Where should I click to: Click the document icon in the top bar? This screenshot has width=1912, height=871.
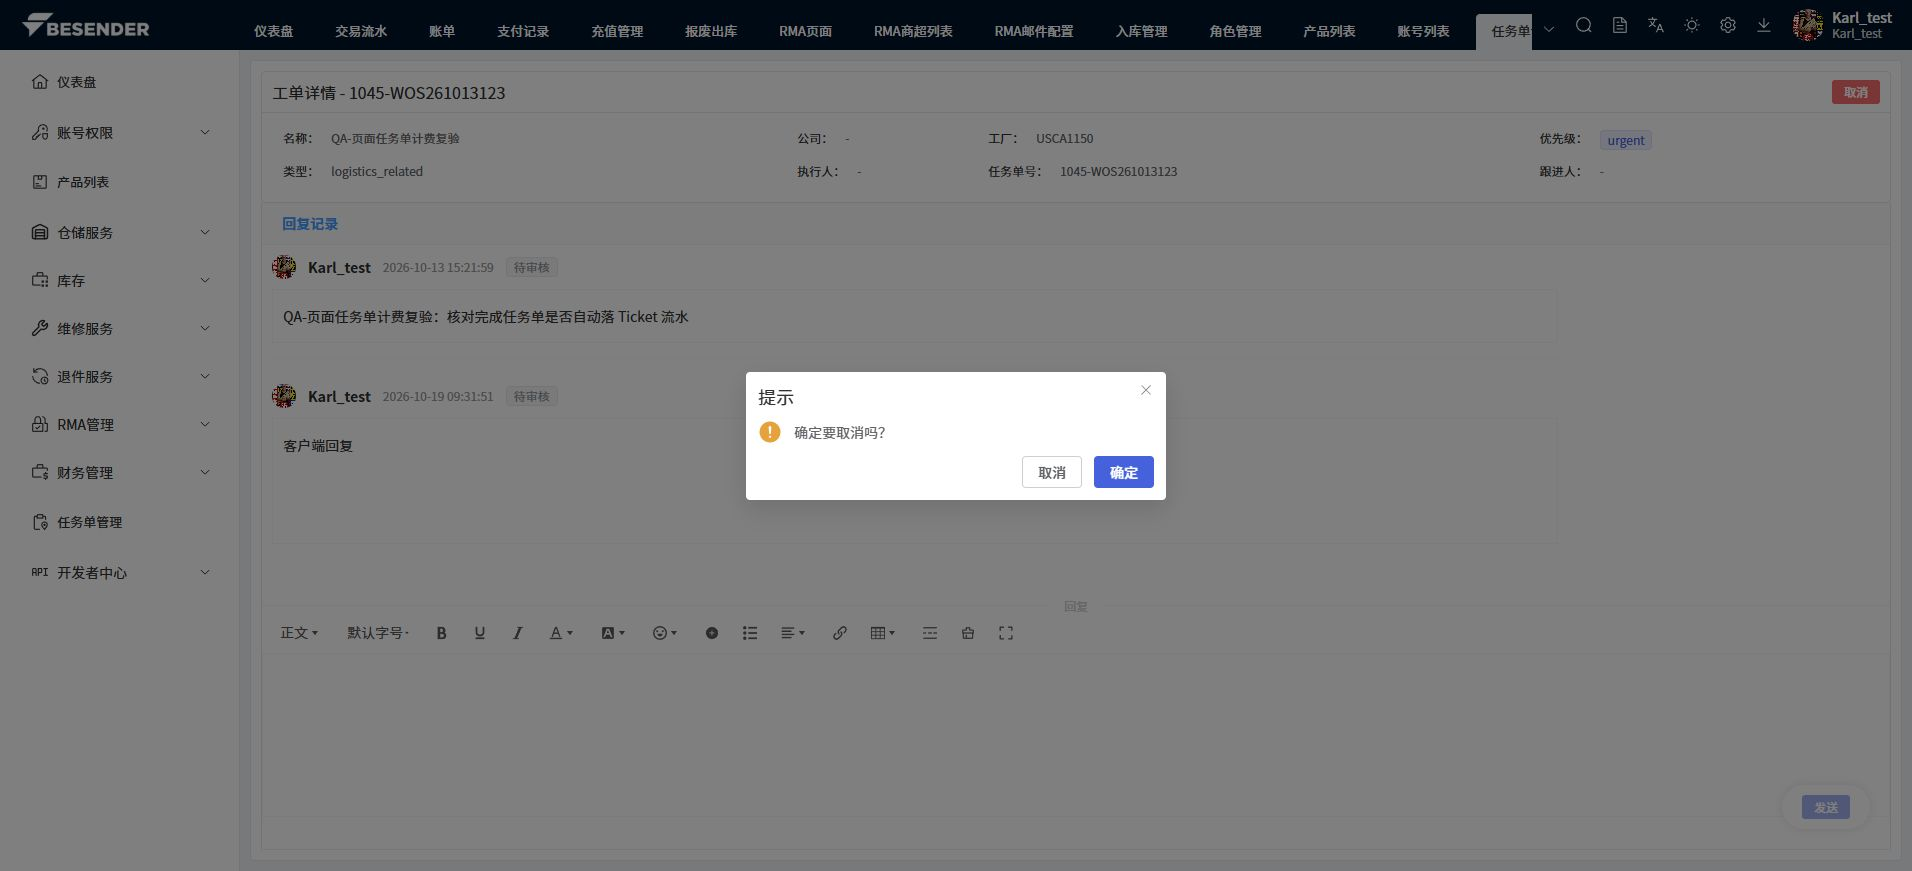pos(1620,25)
